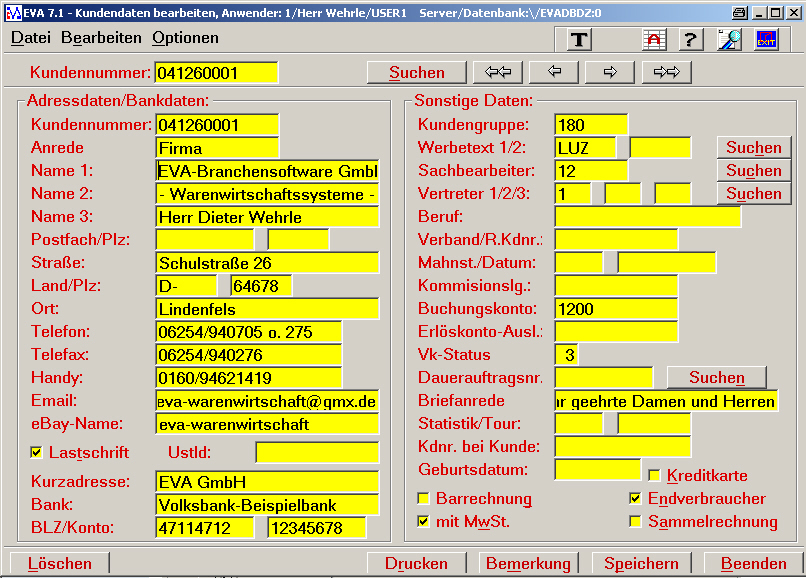Image resolution: width=806 pixels, height=578 pixels.
Task: Click the Telefax field
Action: click(249, 355)
